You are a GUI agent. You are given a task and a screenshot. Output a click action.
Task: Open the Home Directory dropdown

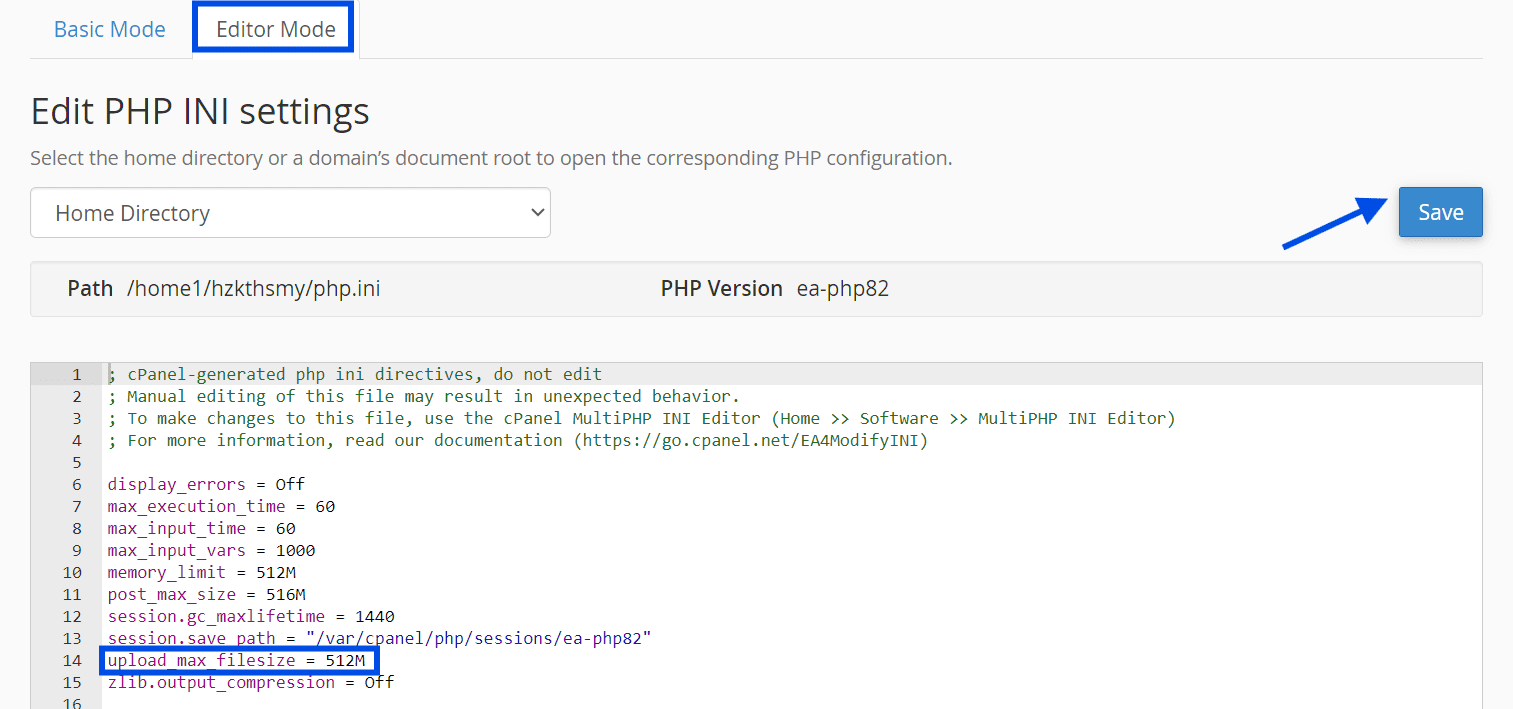click(290, 213)
